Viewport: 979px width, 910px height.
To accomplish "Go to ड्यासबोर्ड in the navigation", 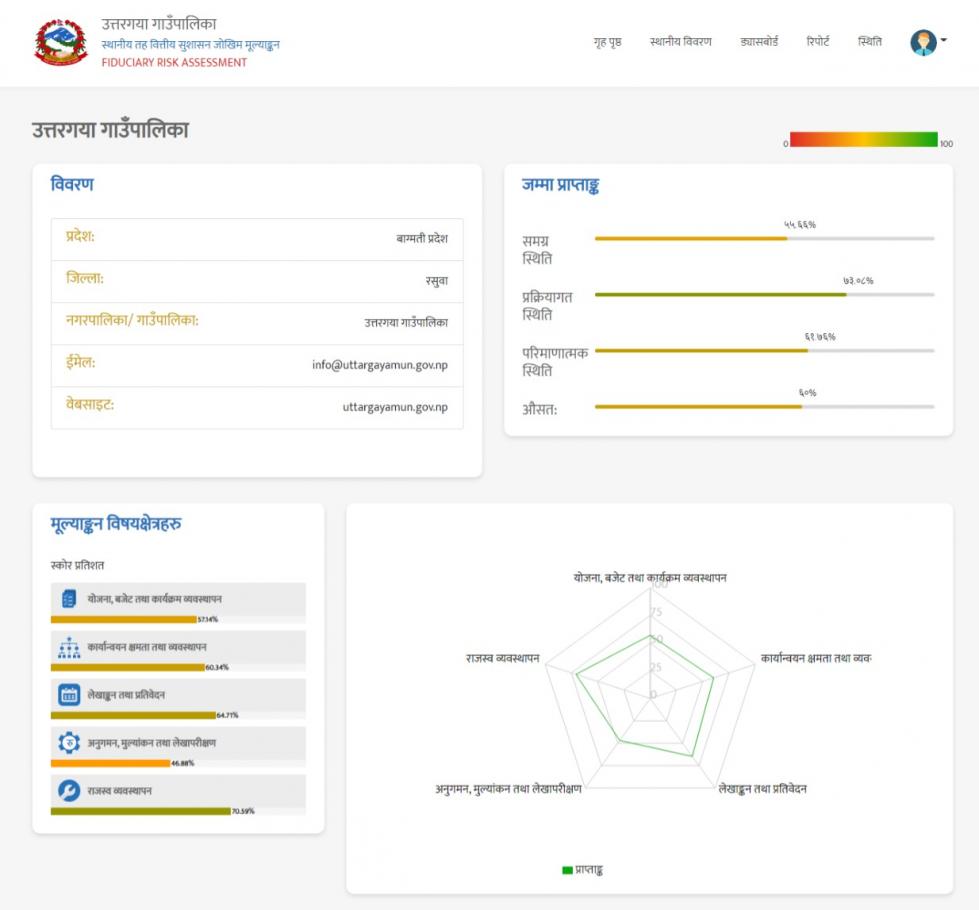I will click(x=759, y=42).
